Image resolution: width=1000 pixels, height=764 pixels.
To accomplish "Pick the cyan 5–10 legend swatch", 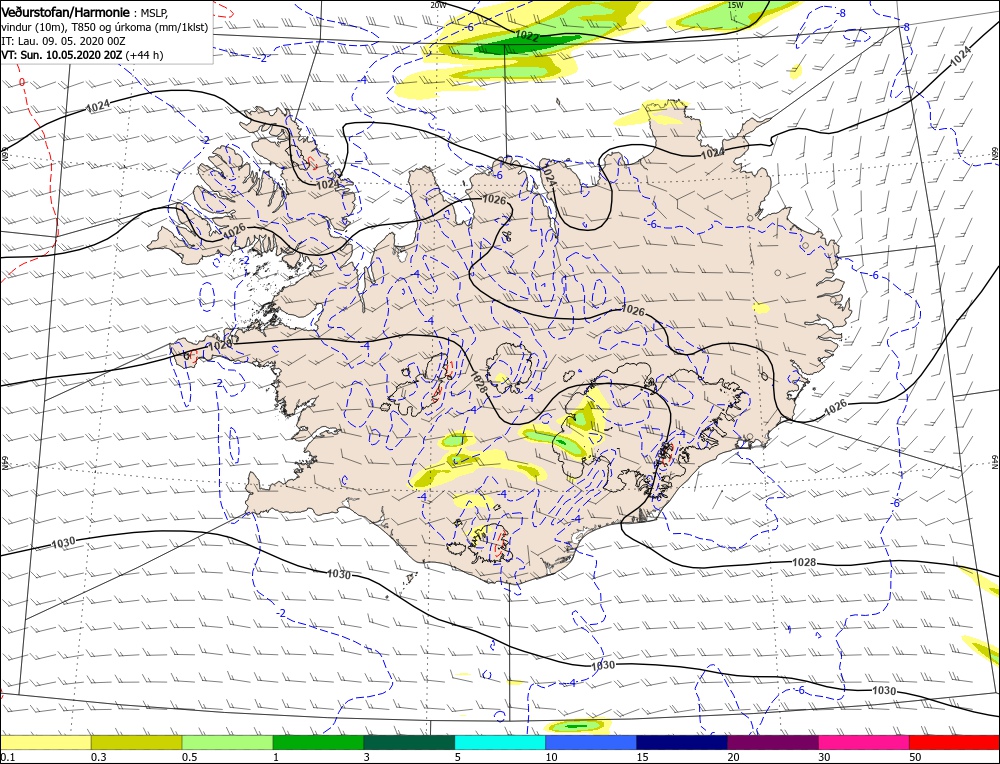I will (500, 742).
